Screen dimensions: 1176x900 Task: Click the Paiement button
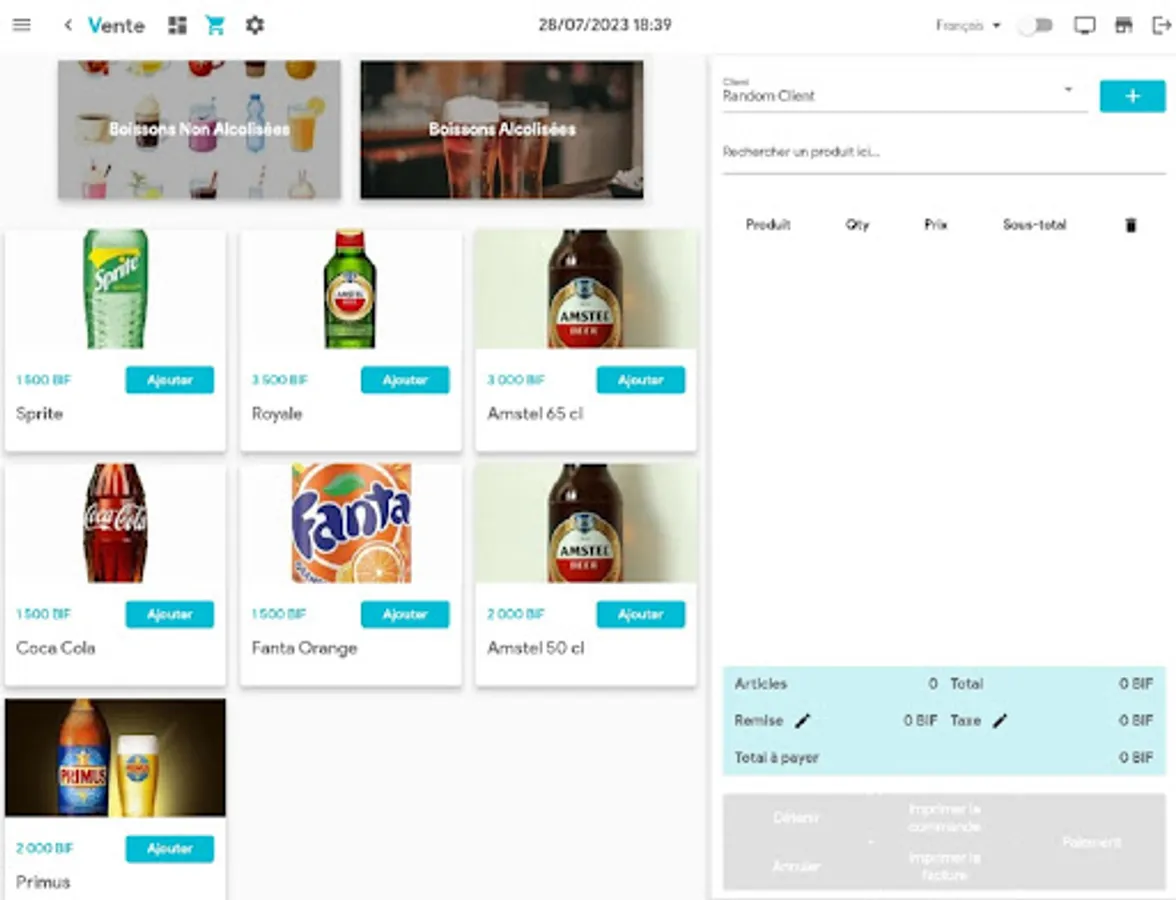tap(1091, 842)
